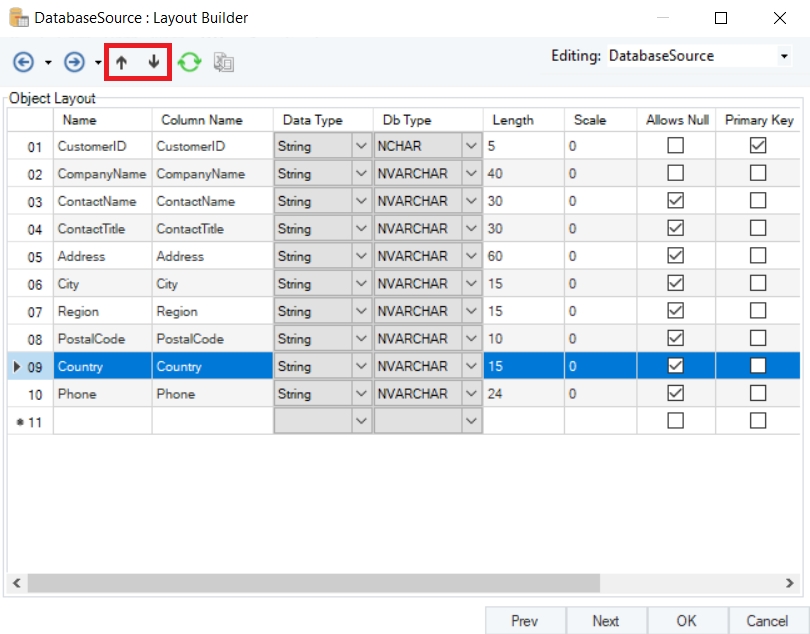Click the back arrow navigation icon
810x634 pixels.
tap(23, 62)
